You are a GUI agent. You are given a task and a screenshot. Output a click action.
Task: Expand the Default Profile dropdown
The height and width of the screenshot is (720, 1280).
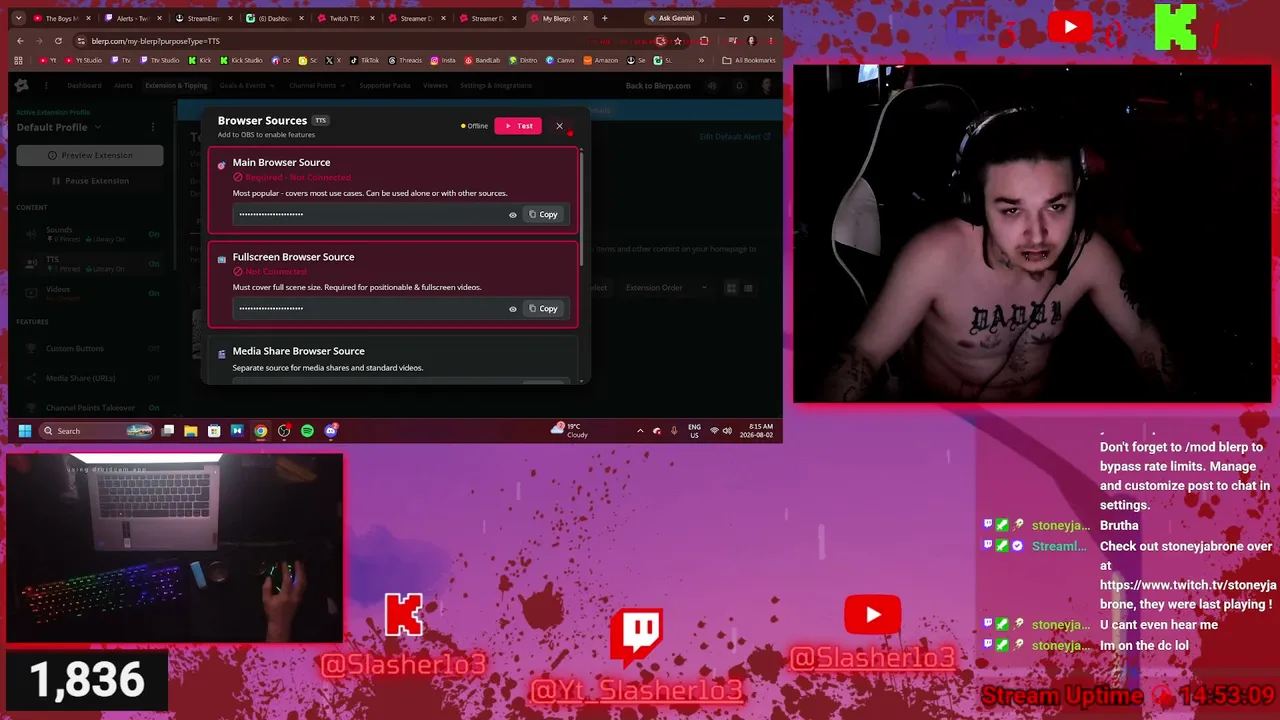pos(59,127)
